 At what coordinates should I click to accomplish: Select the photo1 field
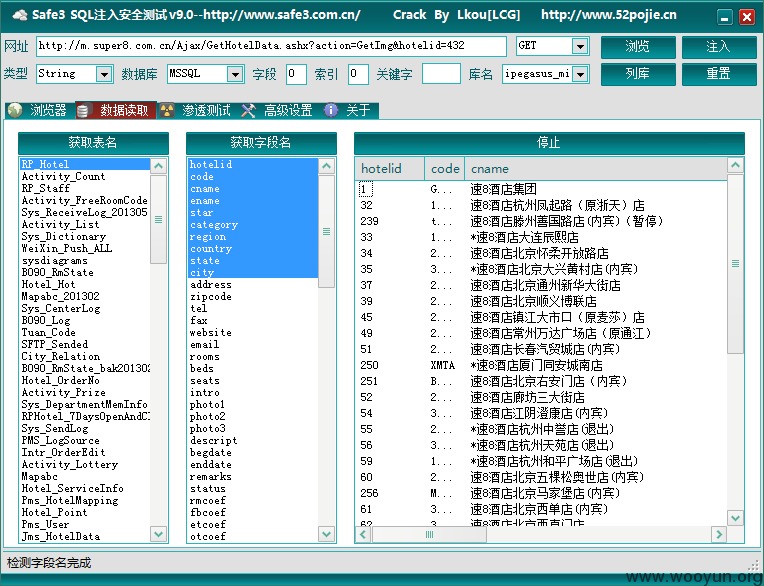(x=253, y=404)
